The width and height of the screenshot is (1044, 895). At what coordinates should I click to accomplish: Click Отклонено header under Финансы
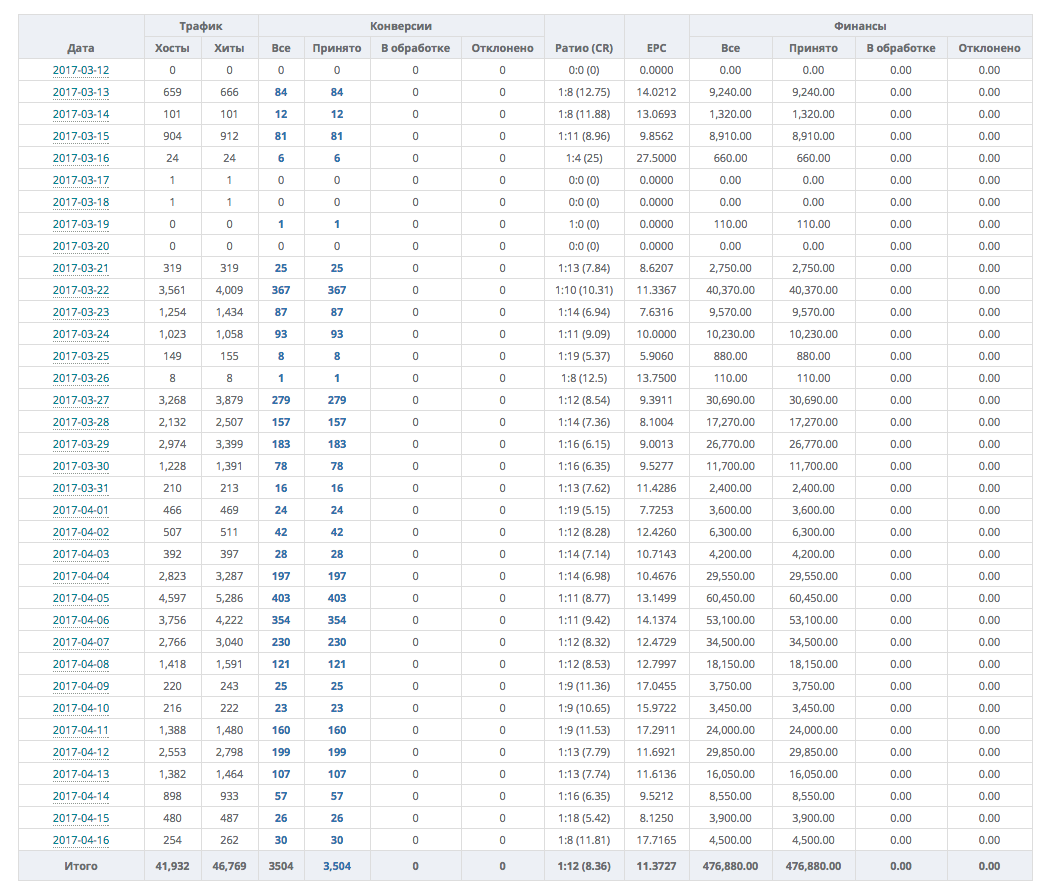989,48
